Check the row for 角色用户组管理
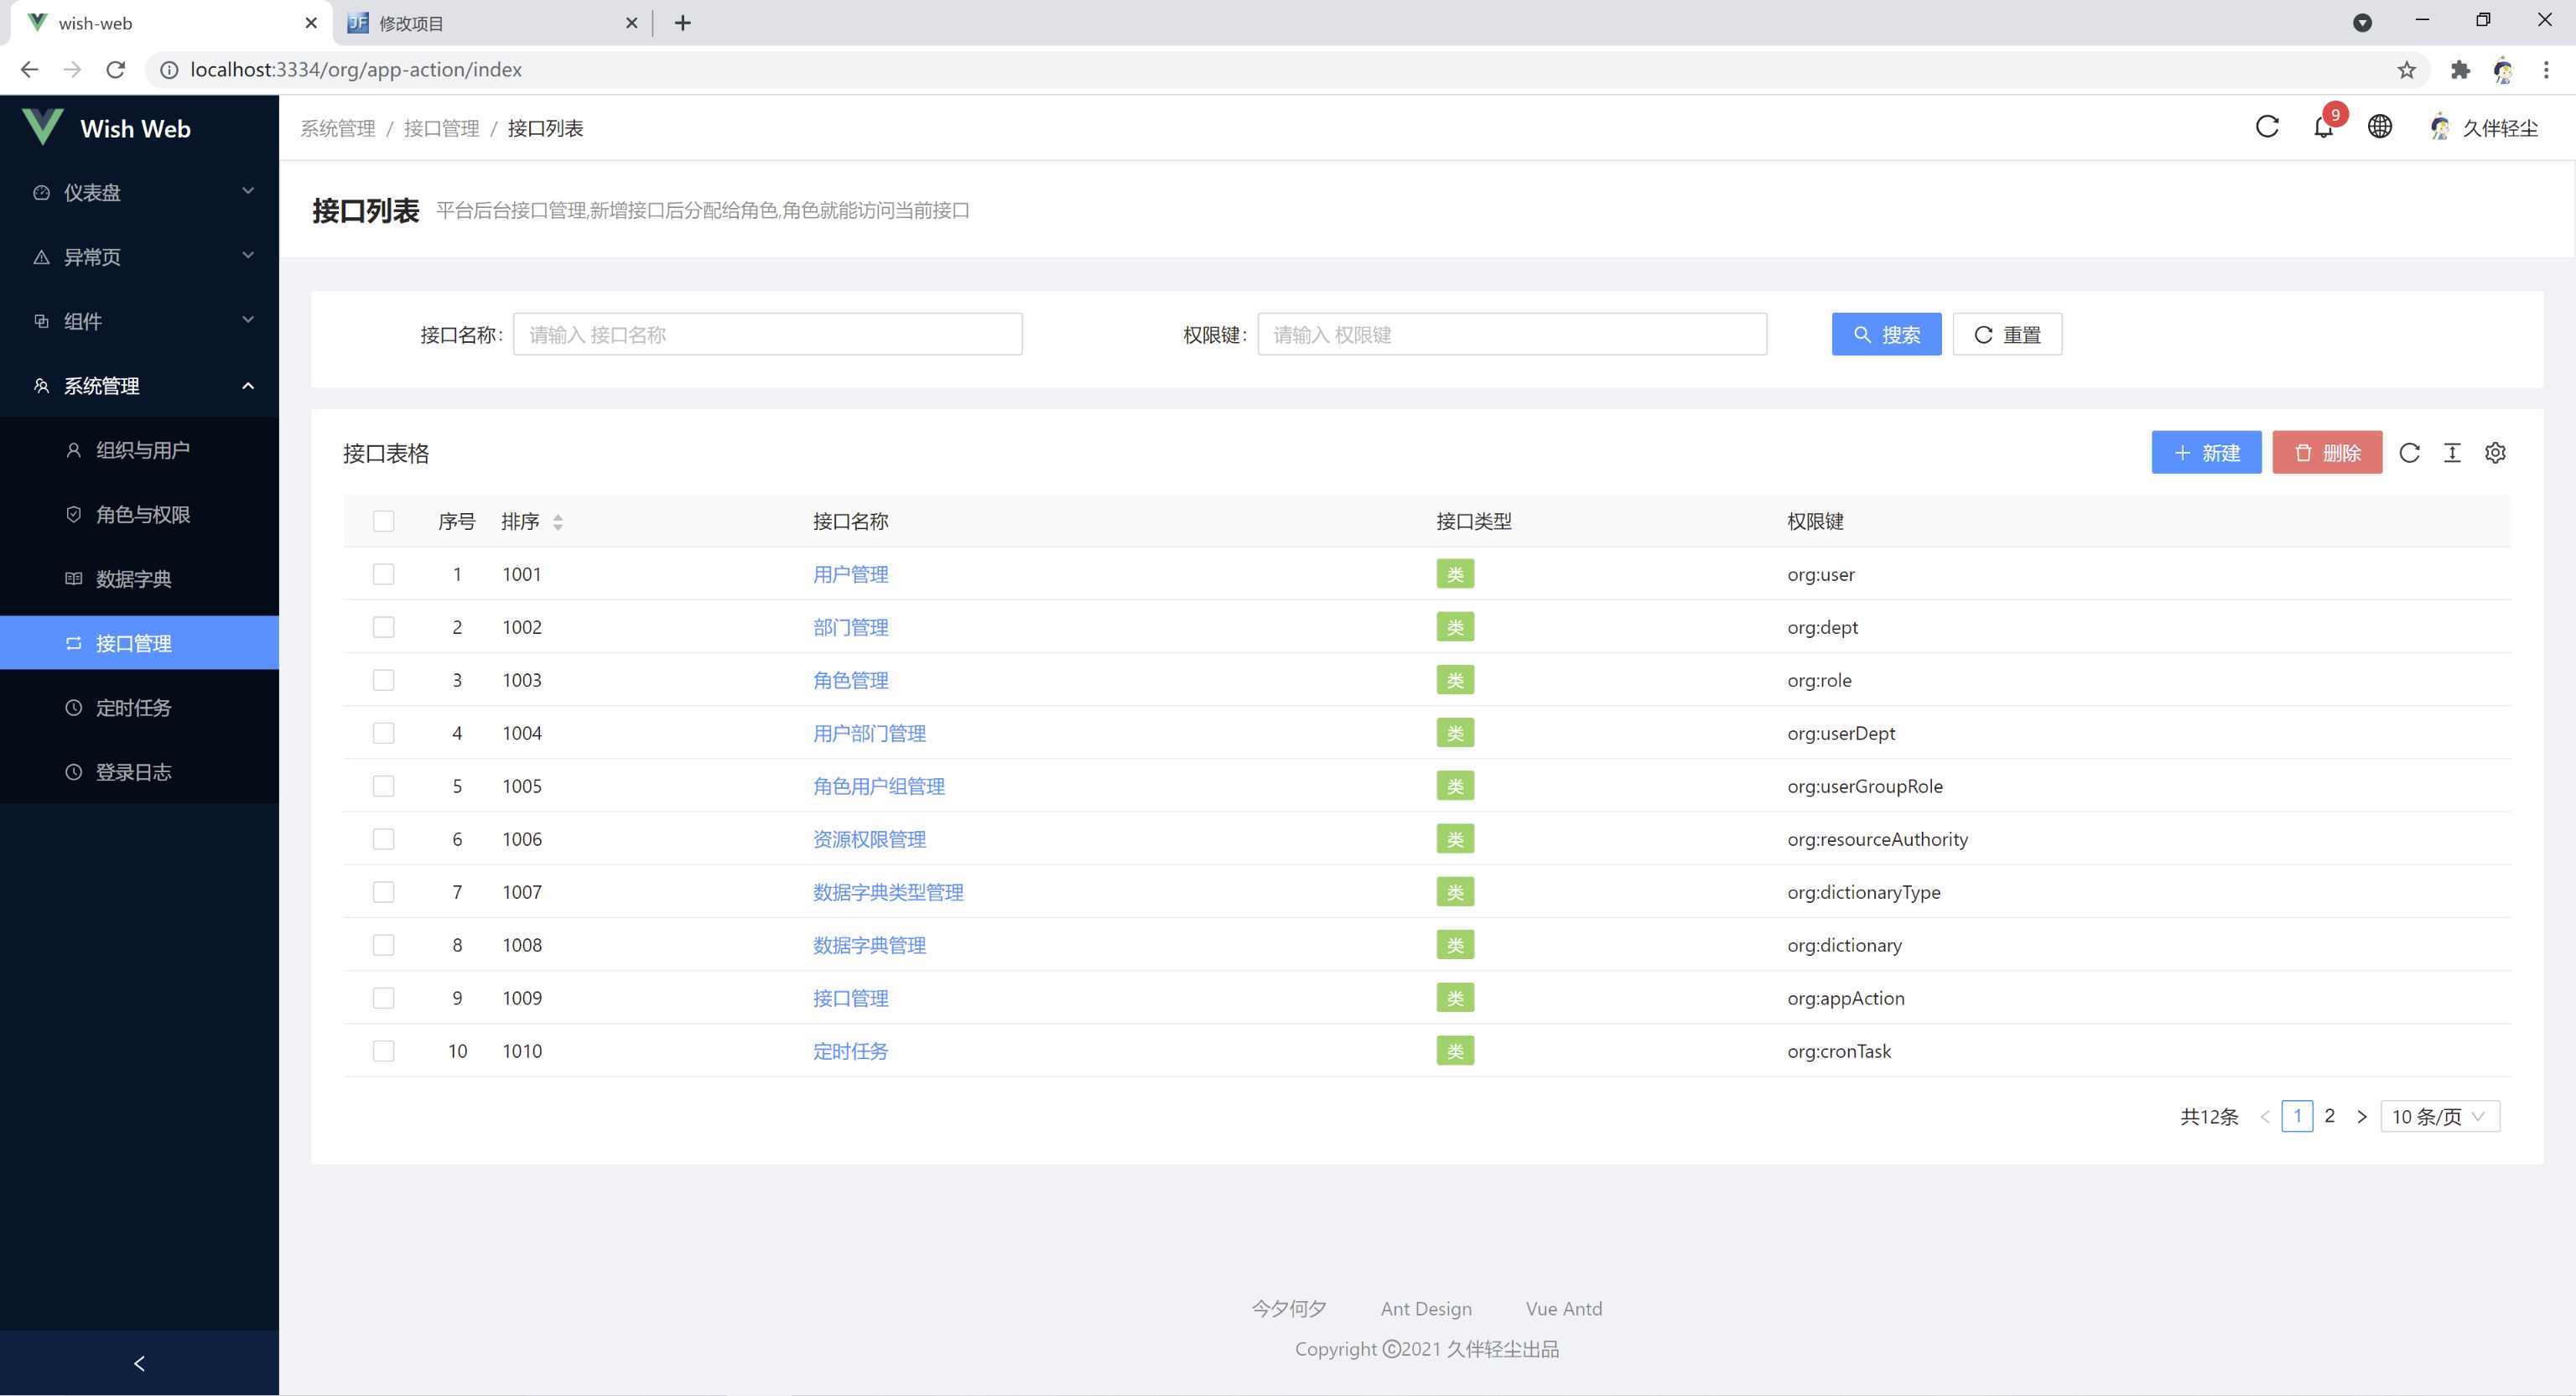 click(x=383, y=786)
